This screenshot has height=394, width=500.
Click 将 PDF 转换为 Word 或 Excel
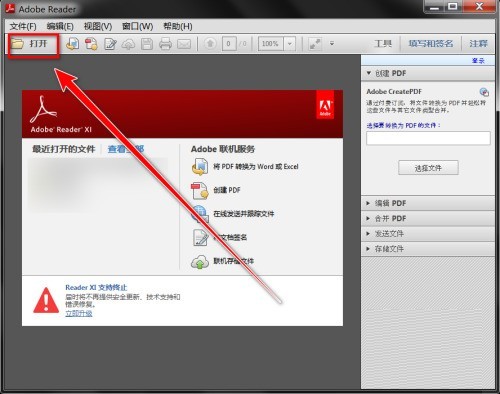(x=256, y=167)
